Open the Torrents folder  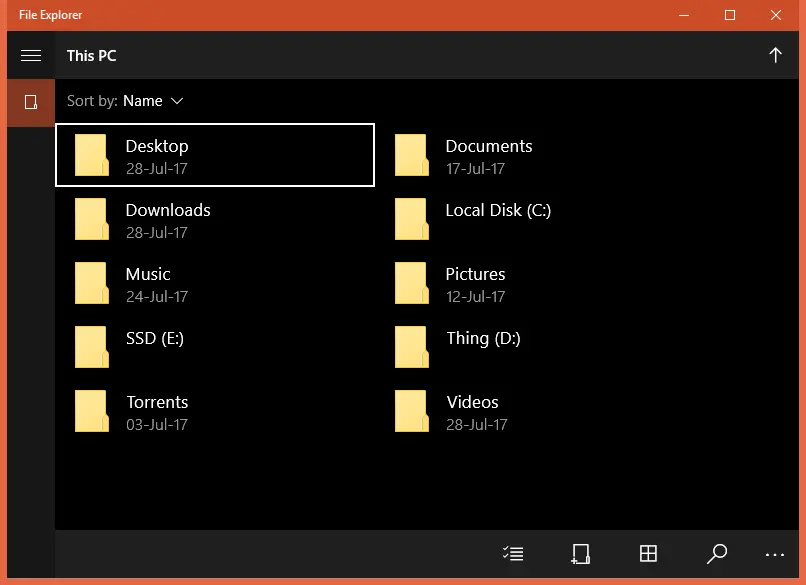coord(157,411)
